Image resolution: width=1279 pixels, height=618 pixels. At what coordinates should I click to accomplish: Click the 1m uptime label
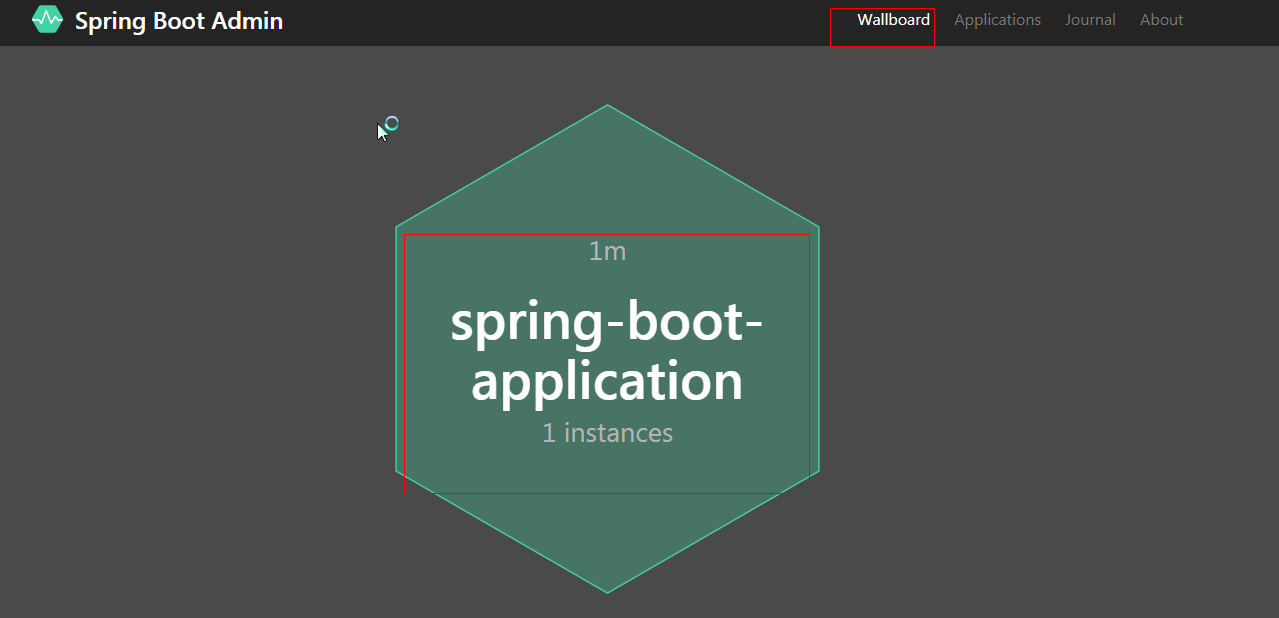click(607, 251)
